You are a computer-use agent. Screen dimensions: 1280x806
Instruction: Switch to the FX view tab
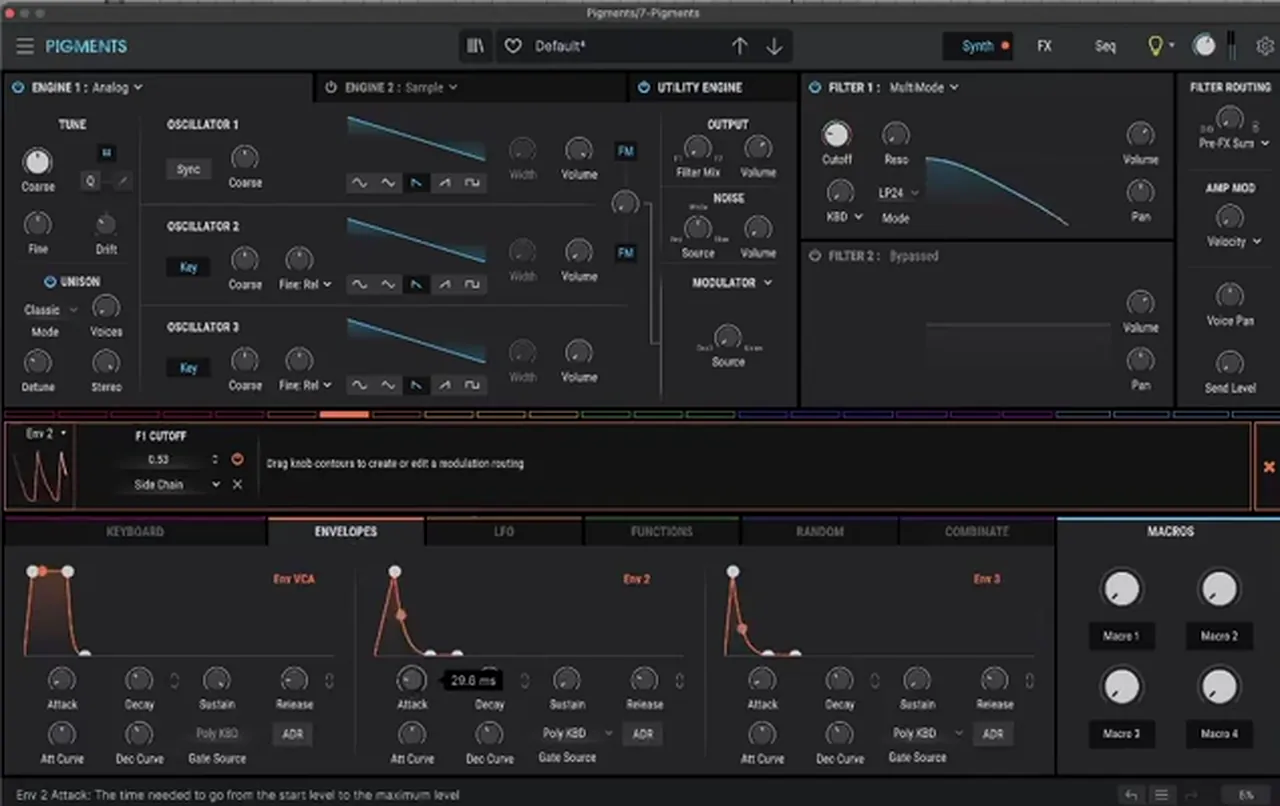(x=1044, y=46)
